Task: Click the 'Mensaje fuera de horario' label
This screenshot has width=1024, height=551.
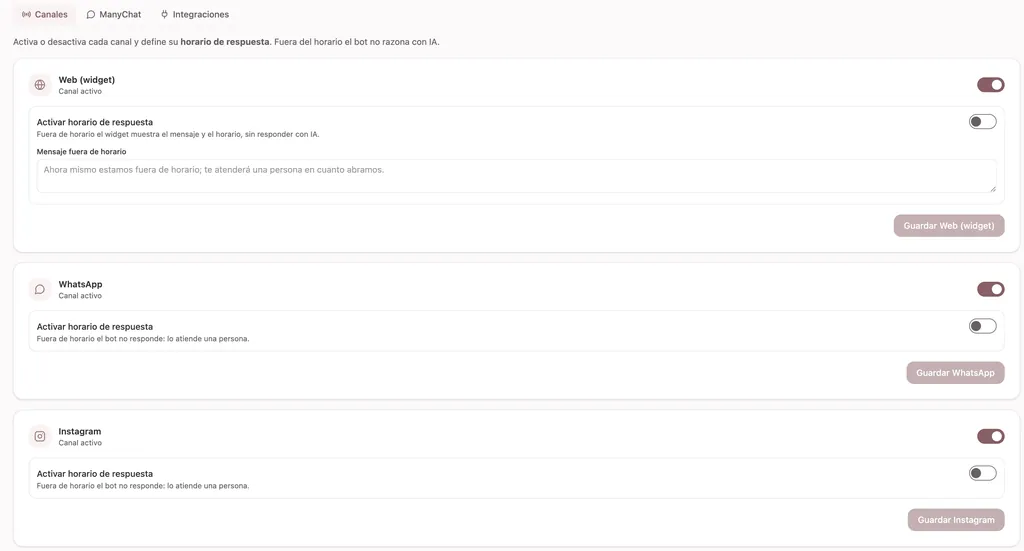Action: (82, 151)
